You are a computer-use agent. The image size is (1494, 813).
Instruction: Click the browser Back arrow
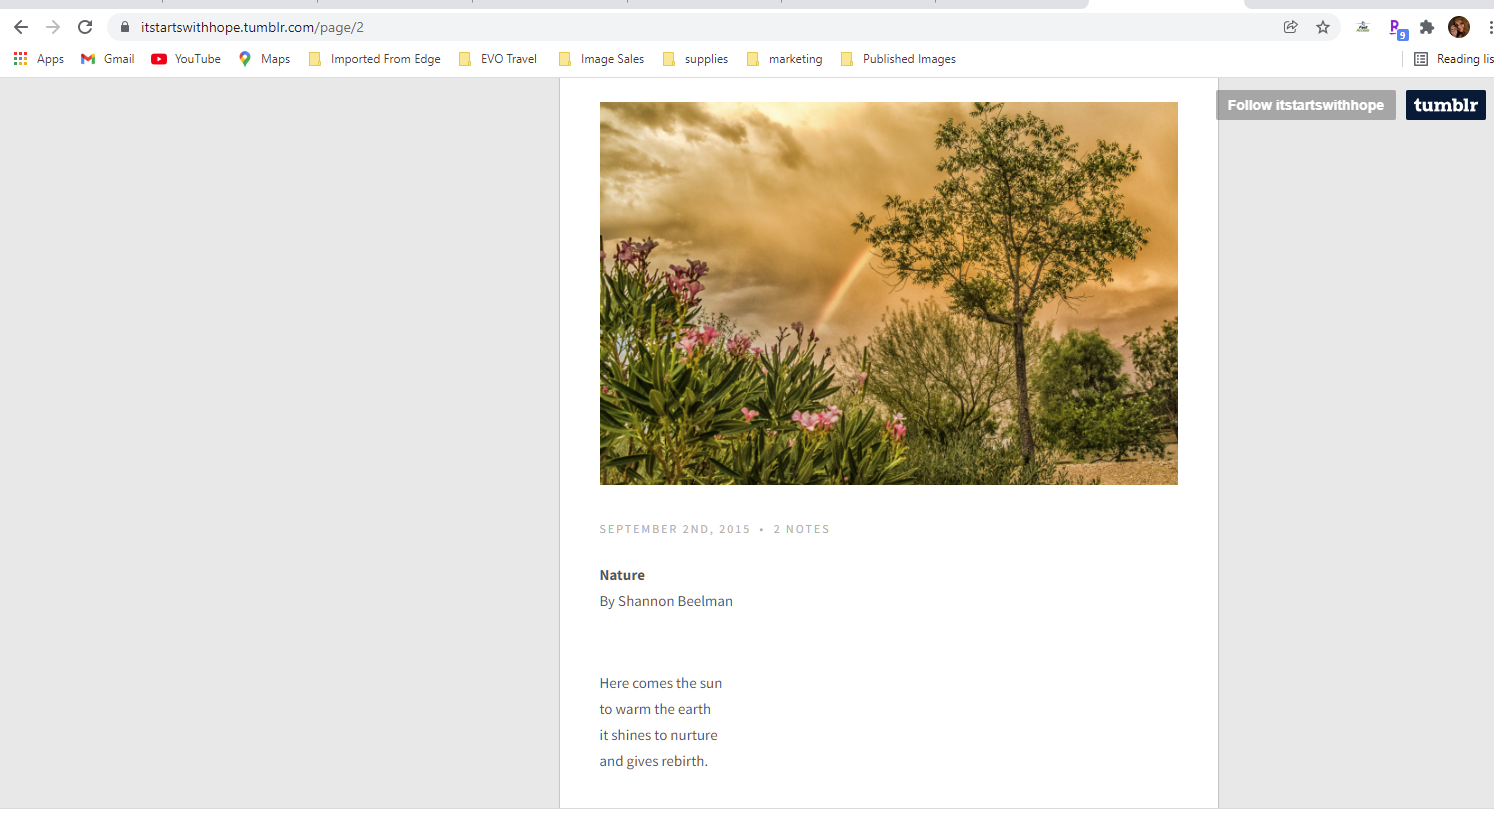point(21,27)
